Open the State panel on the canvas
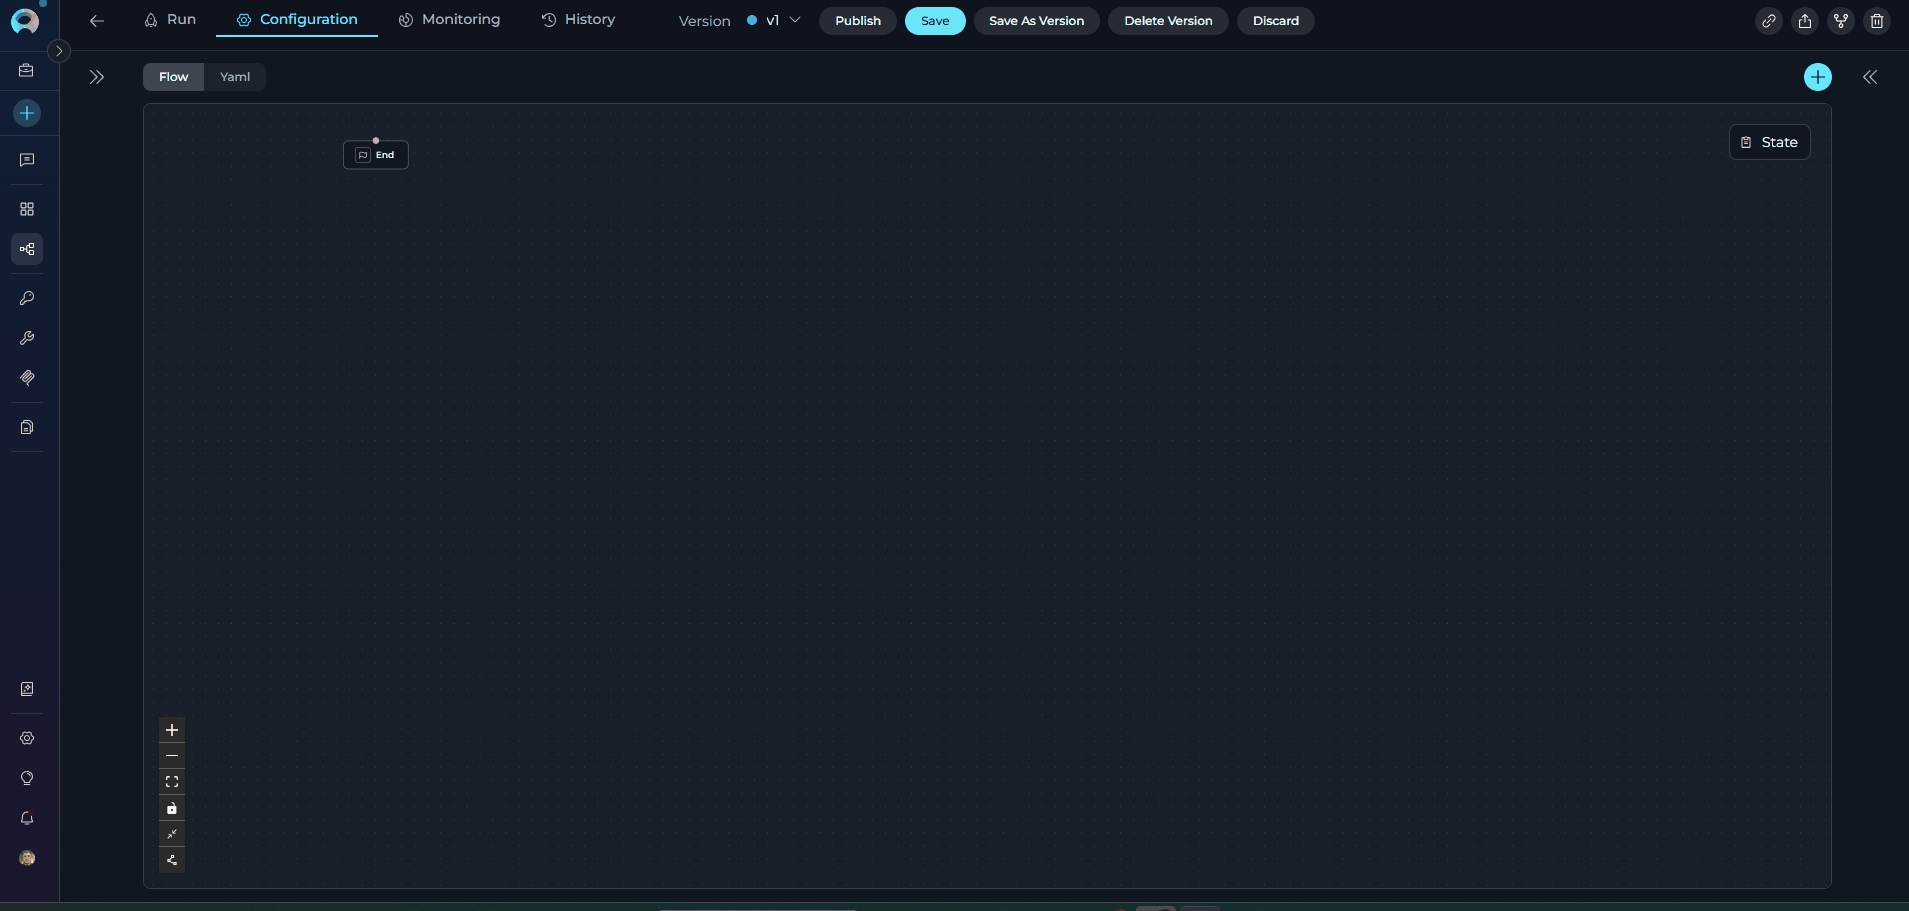This screenshot has height=911, width=1909. tap(1769, 142)
